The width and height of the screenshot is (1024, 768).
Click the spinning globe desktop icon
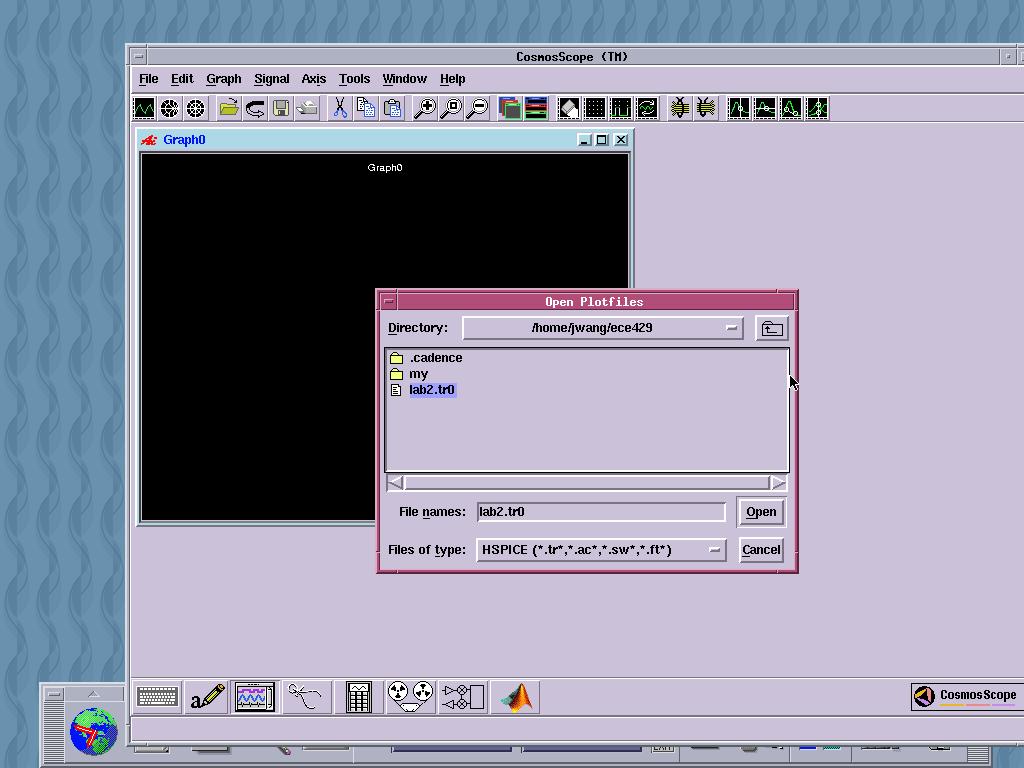click(x=93, y=731)
